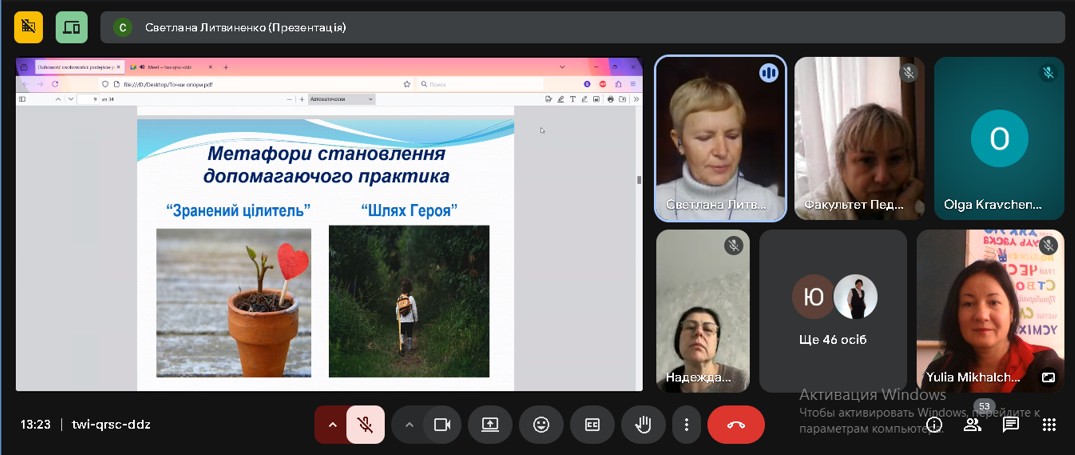1075x455 pixels.
Task: Raise your hand
Action: pyautogui.click(x=643, y=425)
